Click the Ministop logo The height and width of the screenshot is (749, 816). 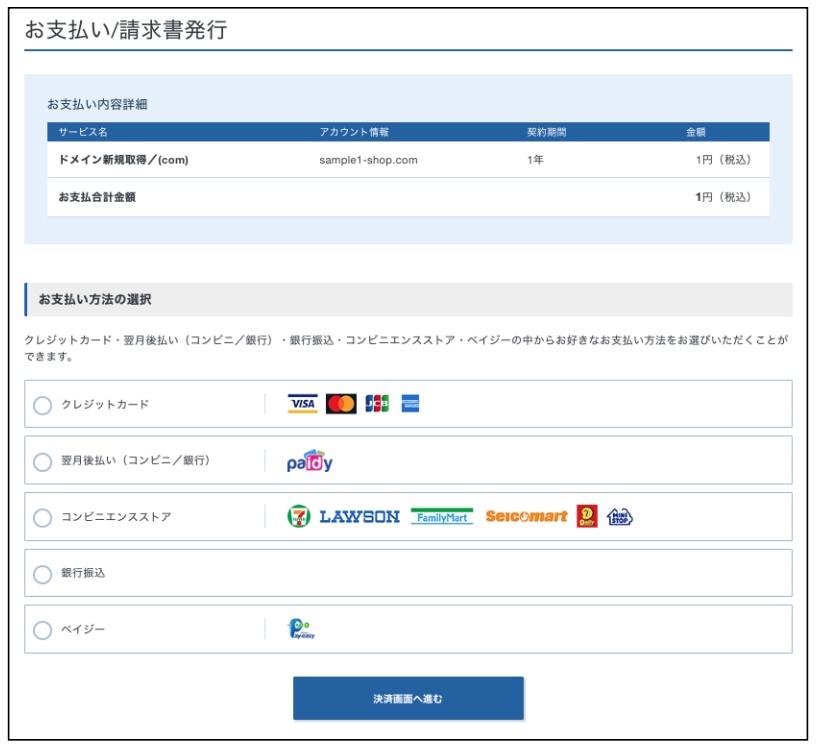[620, 517]
